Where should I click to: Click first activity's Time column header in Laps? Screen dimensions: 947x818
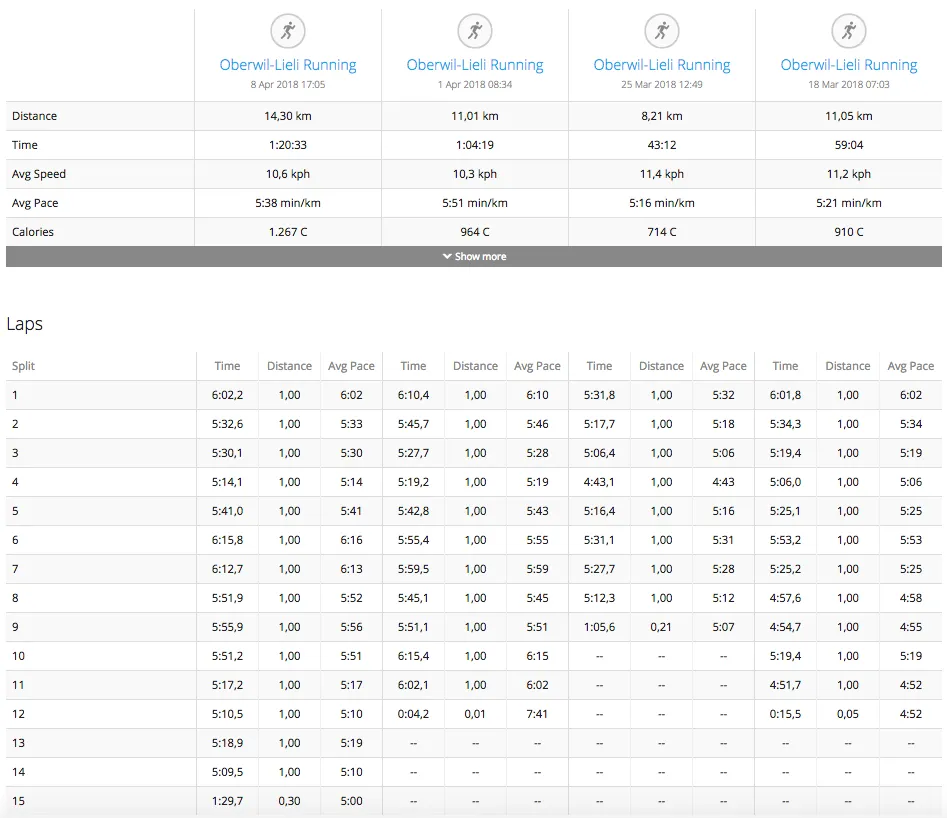click(x=227, y=366)
